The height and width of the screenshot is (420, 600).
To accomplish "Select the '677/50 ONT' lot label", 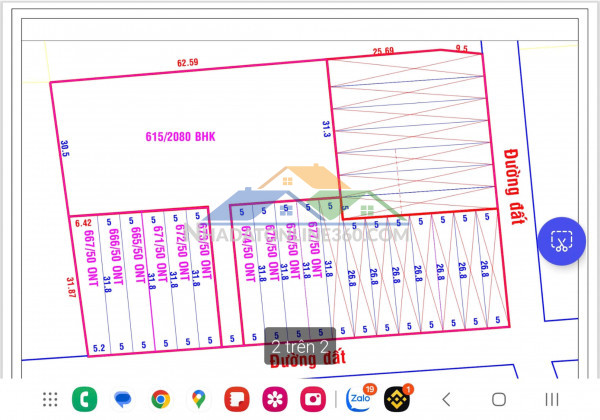I will [315, 250].
